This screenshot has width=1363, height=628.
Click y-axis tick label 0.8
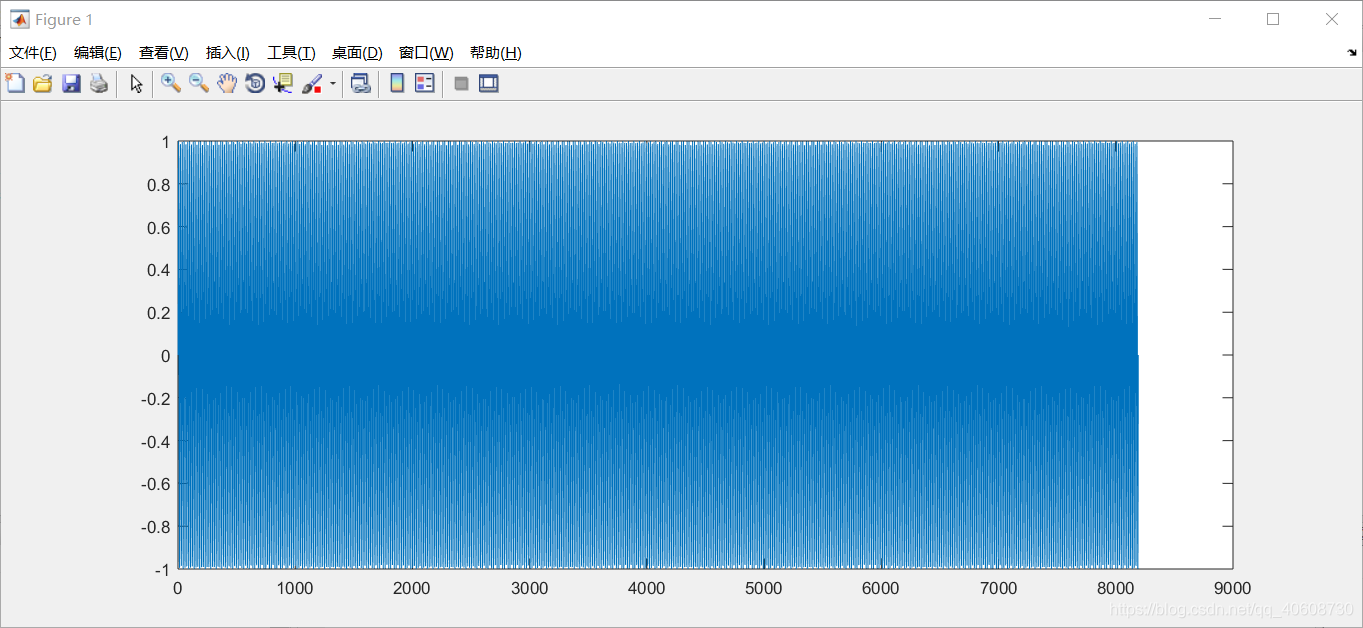pos(158,185)
